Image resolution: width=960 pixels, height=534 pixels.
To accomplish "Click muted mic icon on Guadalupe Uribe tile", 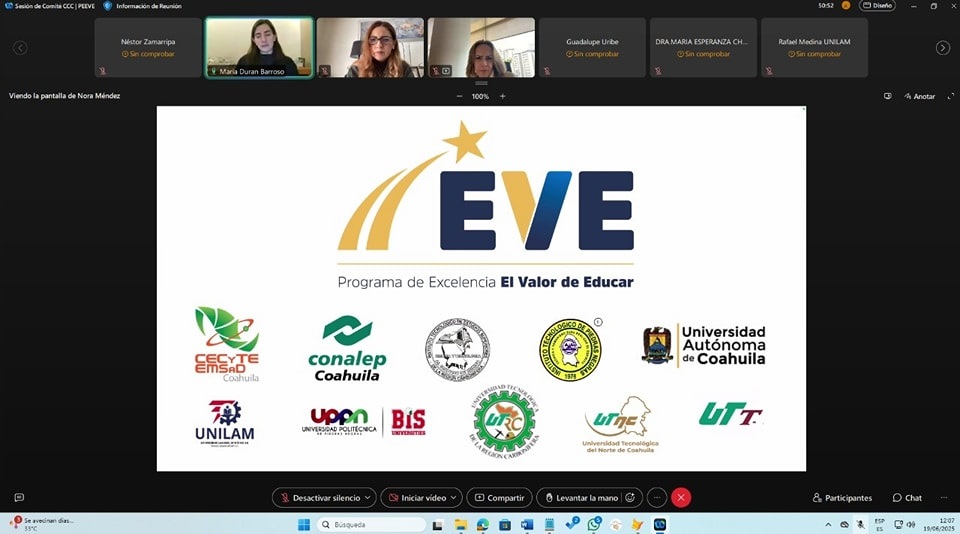I will [x=547, y=71].
